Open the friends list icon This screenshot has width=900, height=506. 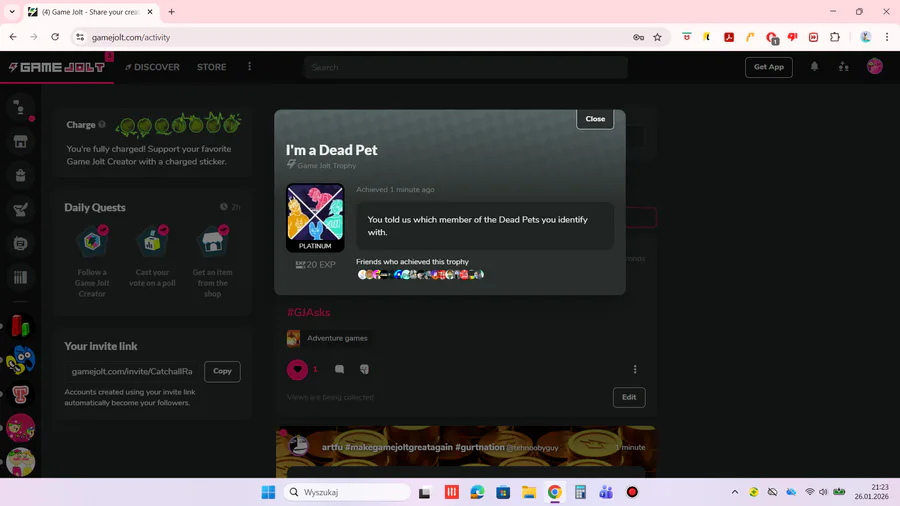tap(843, 67)
